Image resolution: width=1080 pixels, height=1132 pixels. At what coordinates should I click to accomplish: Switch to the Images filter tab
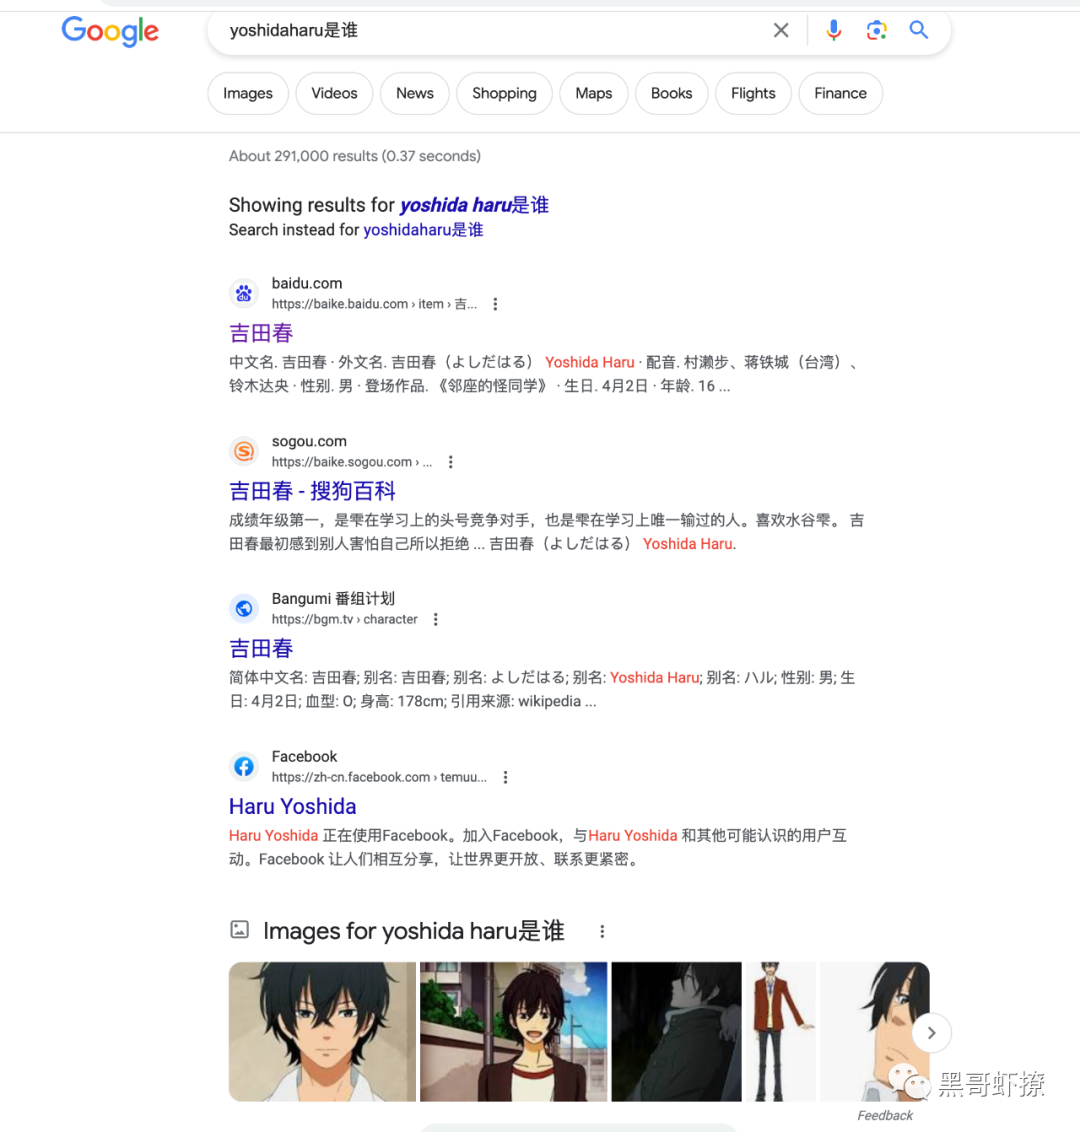[x=248, y=93]
